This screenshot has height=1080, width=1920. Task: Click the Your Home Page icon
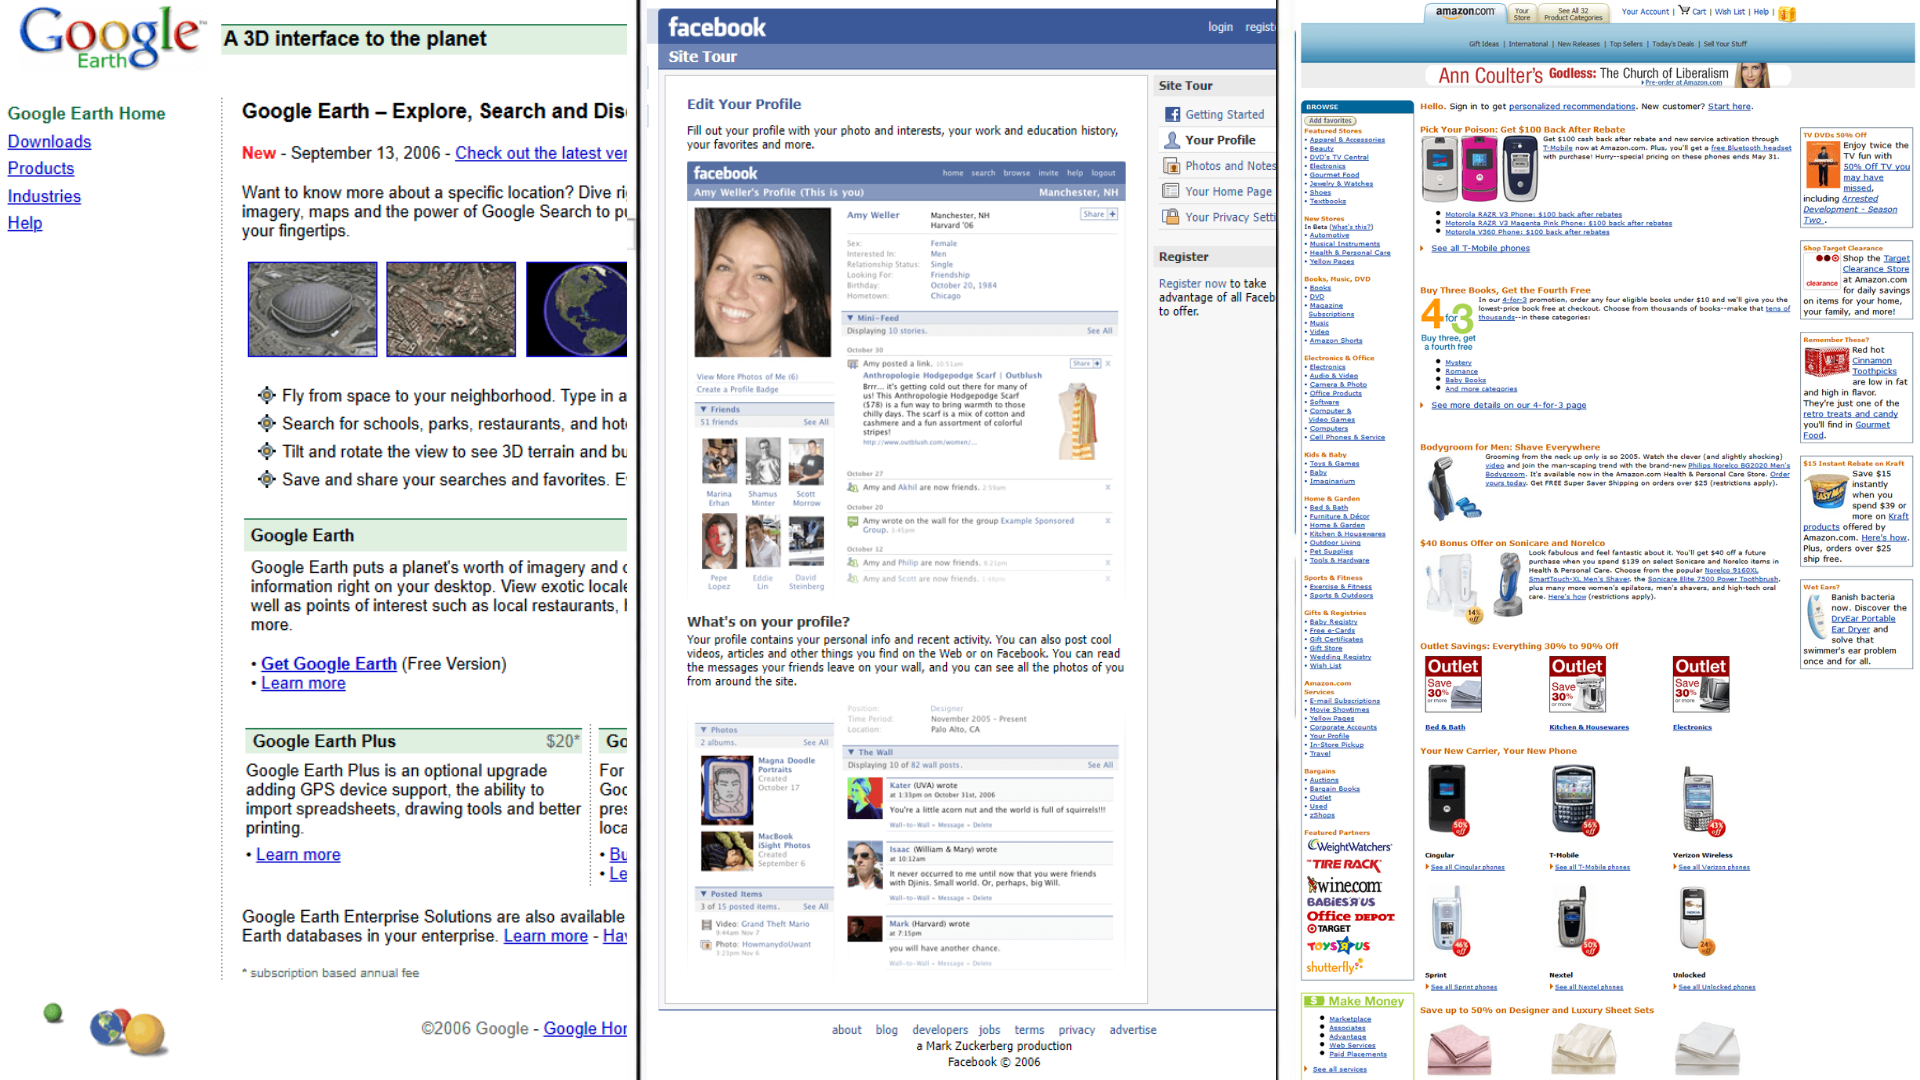coord(1171,191)
